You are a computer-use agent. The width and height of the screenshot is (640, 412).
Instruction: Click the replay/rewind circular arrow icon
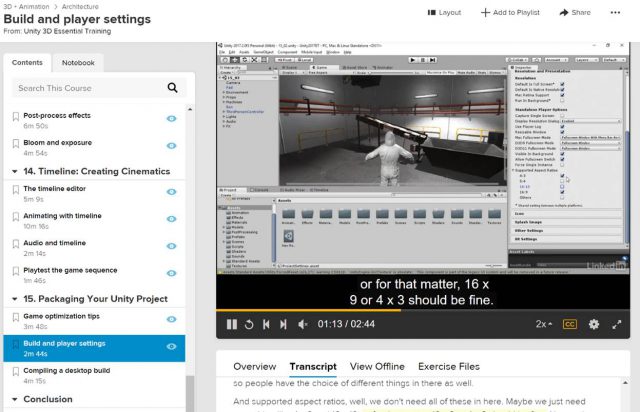(249, 325)
